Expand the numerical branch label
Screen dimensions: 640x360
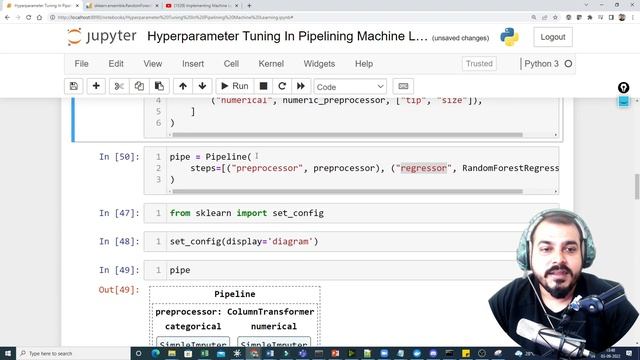[274, 327]
